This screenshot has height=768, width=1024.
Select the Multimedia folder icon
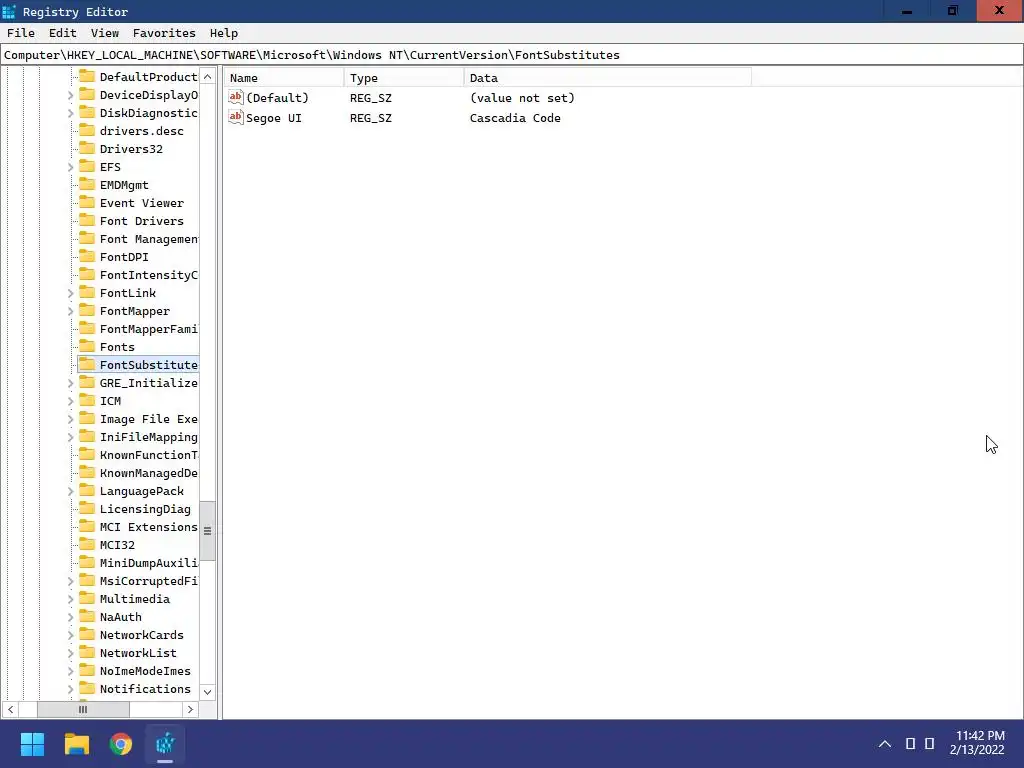87,598
